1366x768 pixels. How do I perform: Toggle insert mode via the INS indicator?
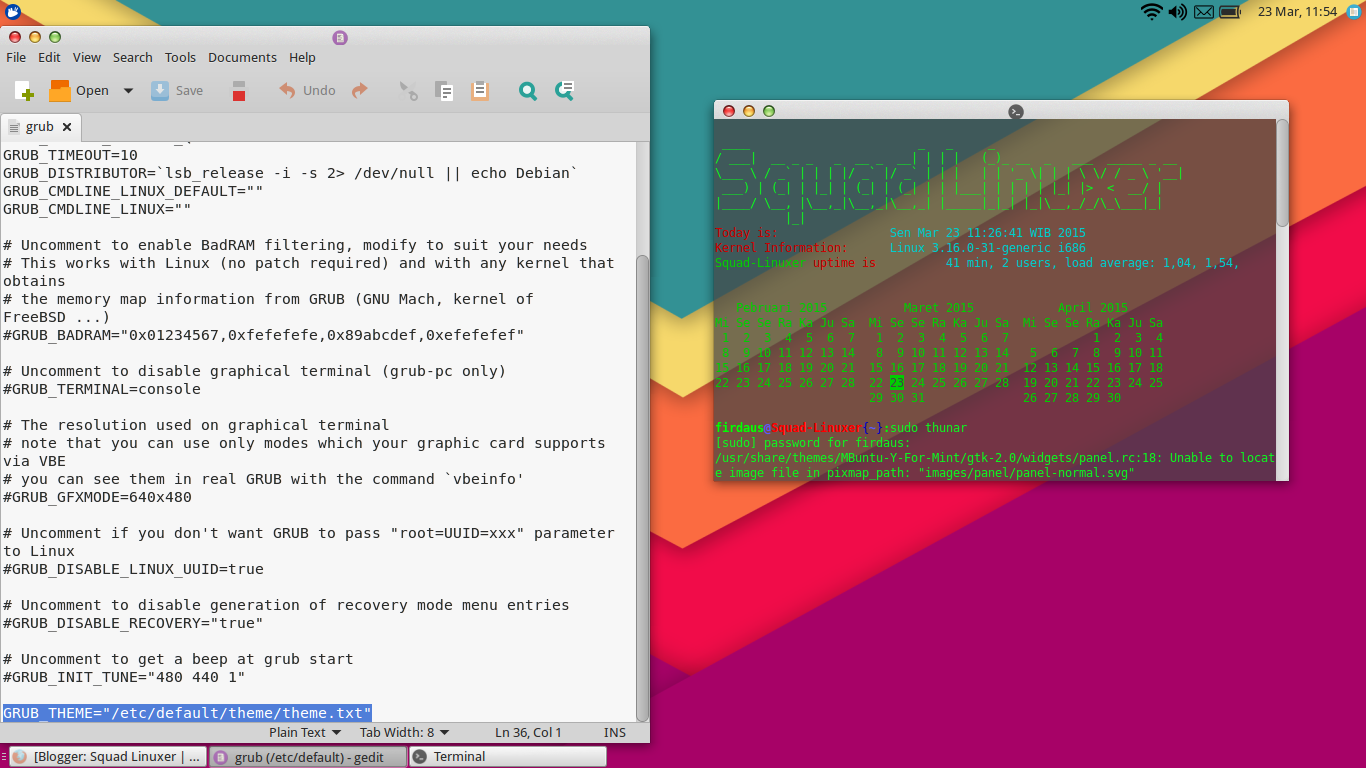pyautogui.click(x=614, y=732)
